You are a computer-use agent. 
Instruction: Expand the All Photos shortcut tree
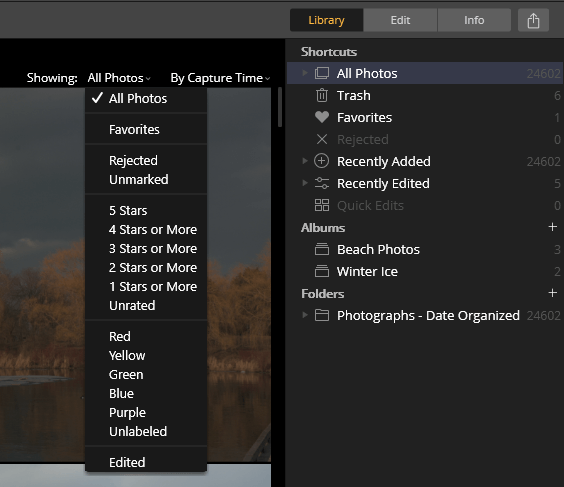305,73
